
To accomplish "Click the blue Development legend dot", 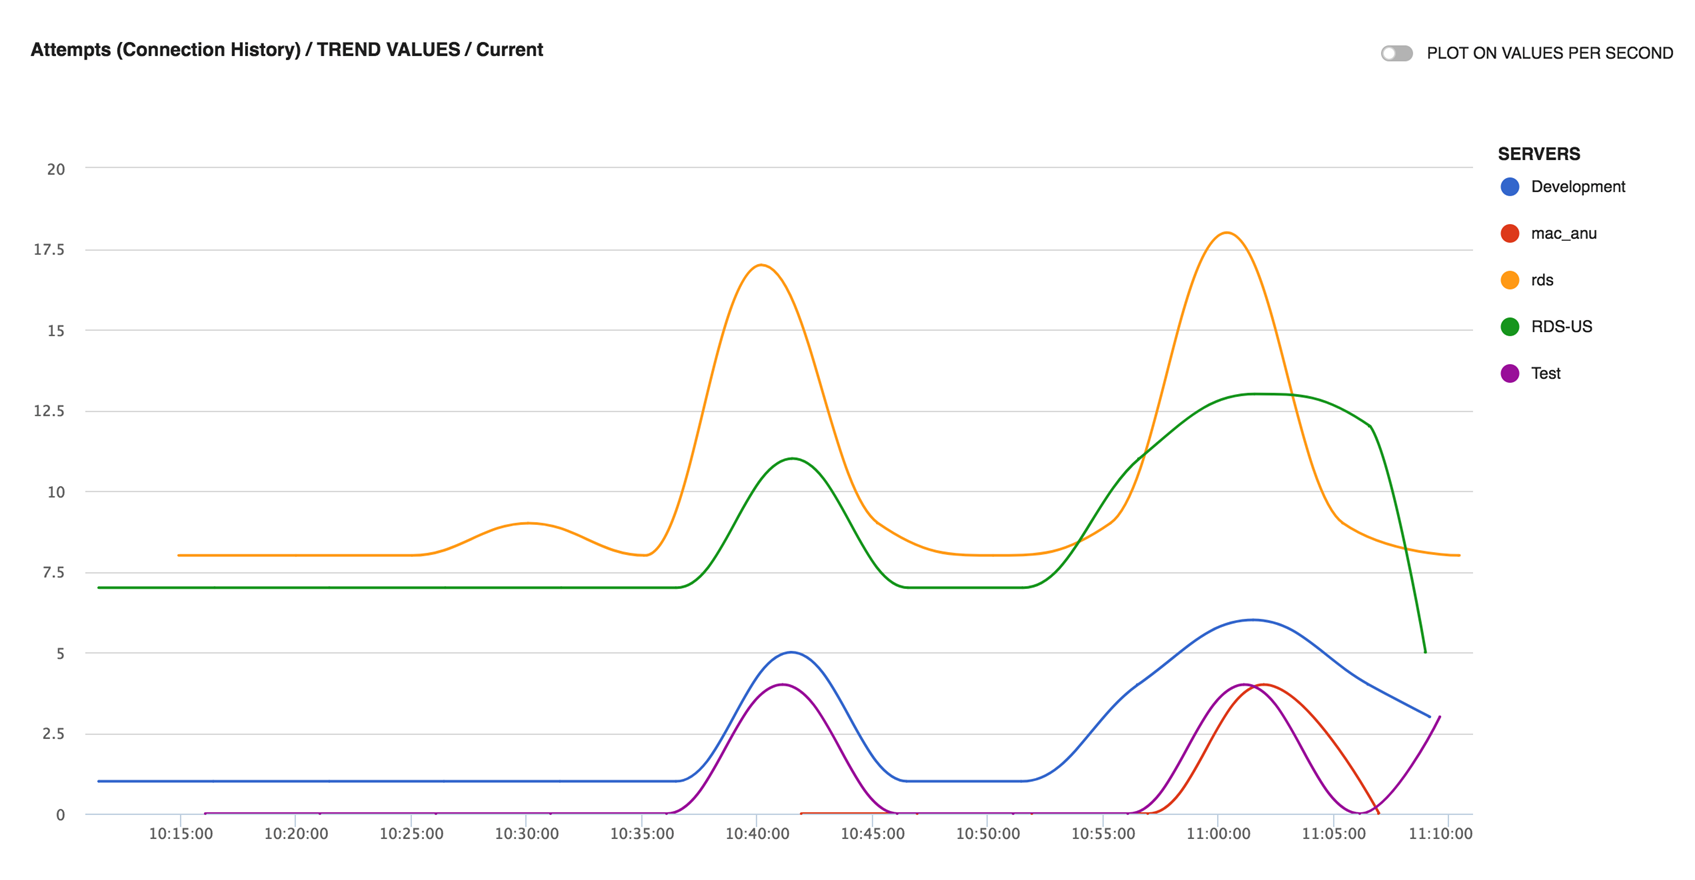I will 1510,187.
